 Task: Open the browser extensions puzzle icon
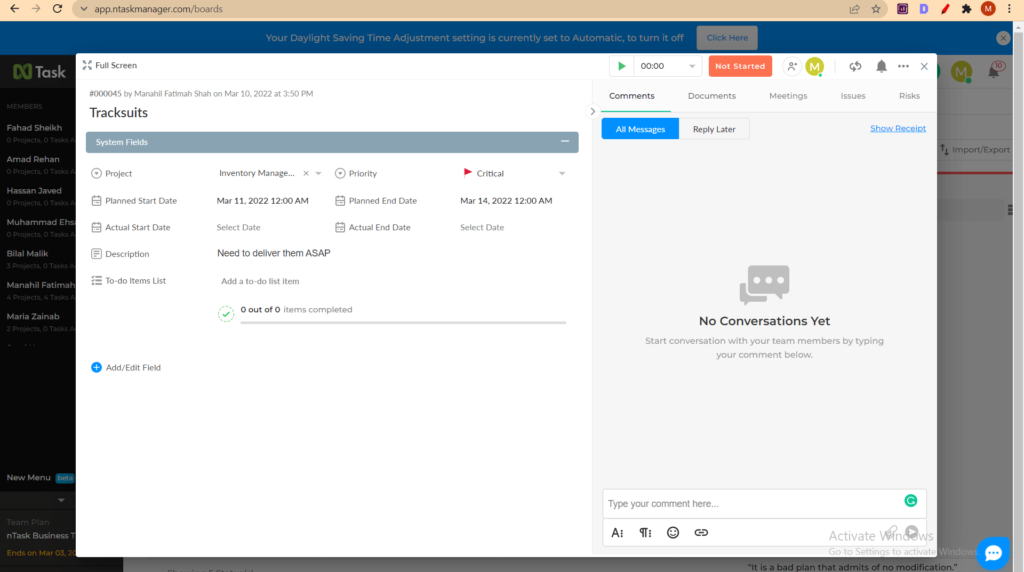tap(967, 9)
